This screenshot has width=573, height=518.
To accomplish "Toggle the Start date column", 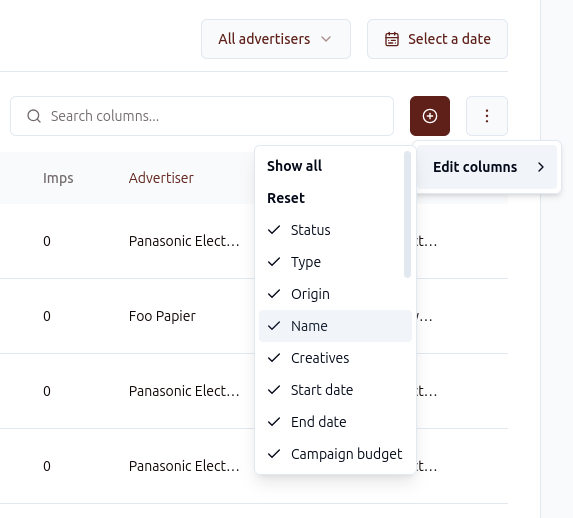I will point(335,390).
